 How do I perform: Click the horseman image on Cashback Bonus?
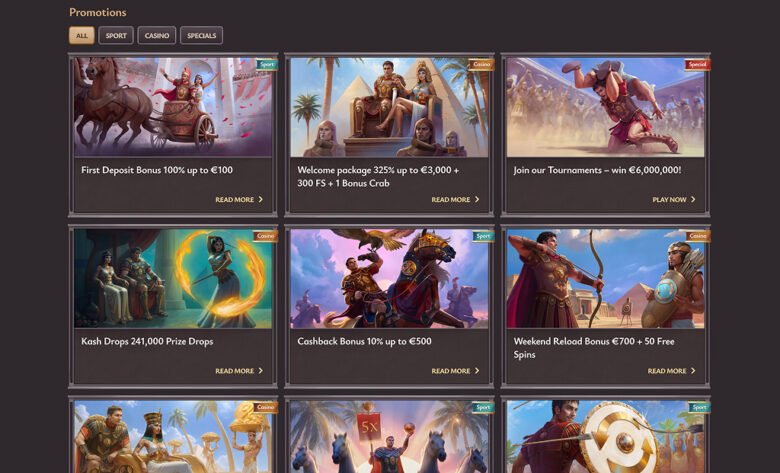coord(388,279)
